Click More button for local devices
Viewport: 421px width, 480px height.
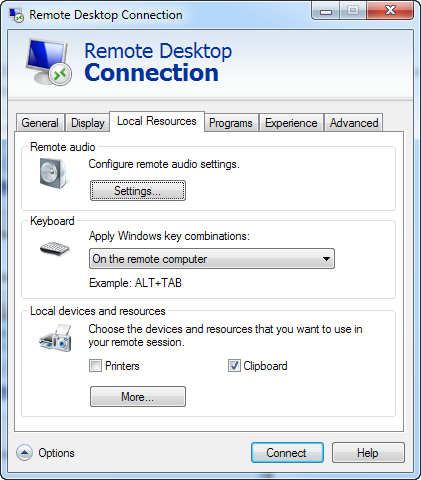point(138,397)
